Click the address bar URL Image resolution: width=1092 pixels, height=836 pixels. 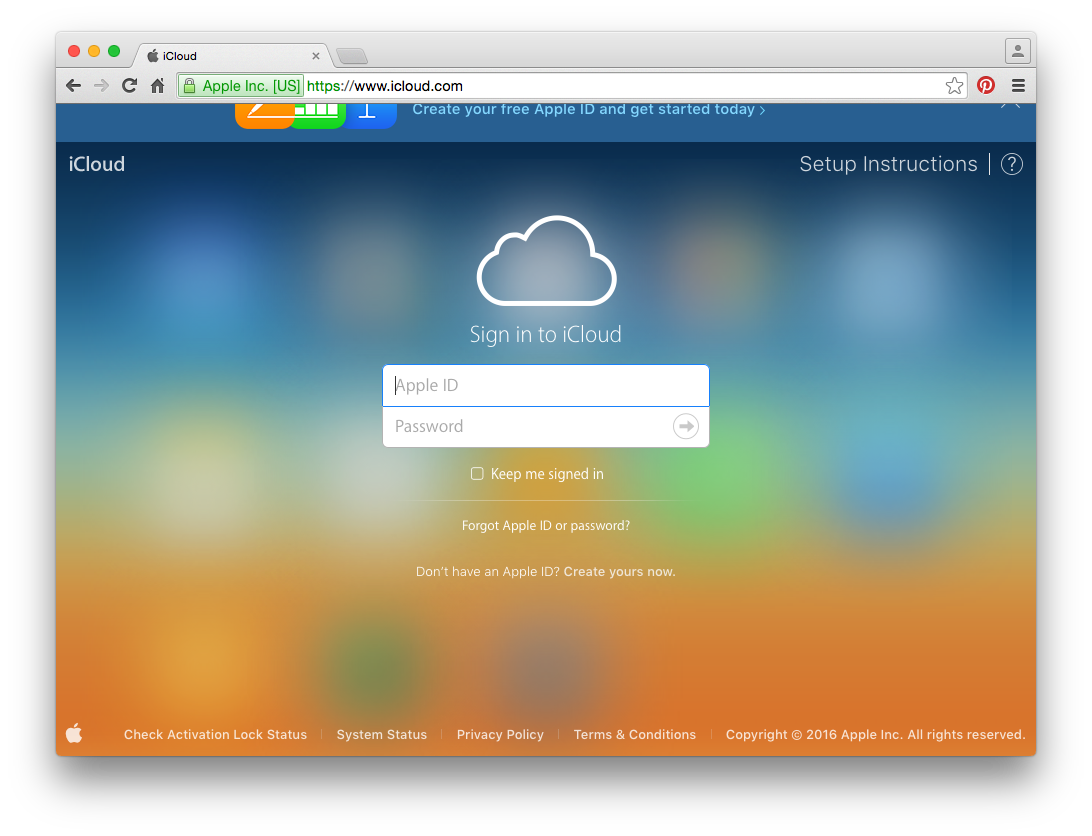click(x=384, y=86)
